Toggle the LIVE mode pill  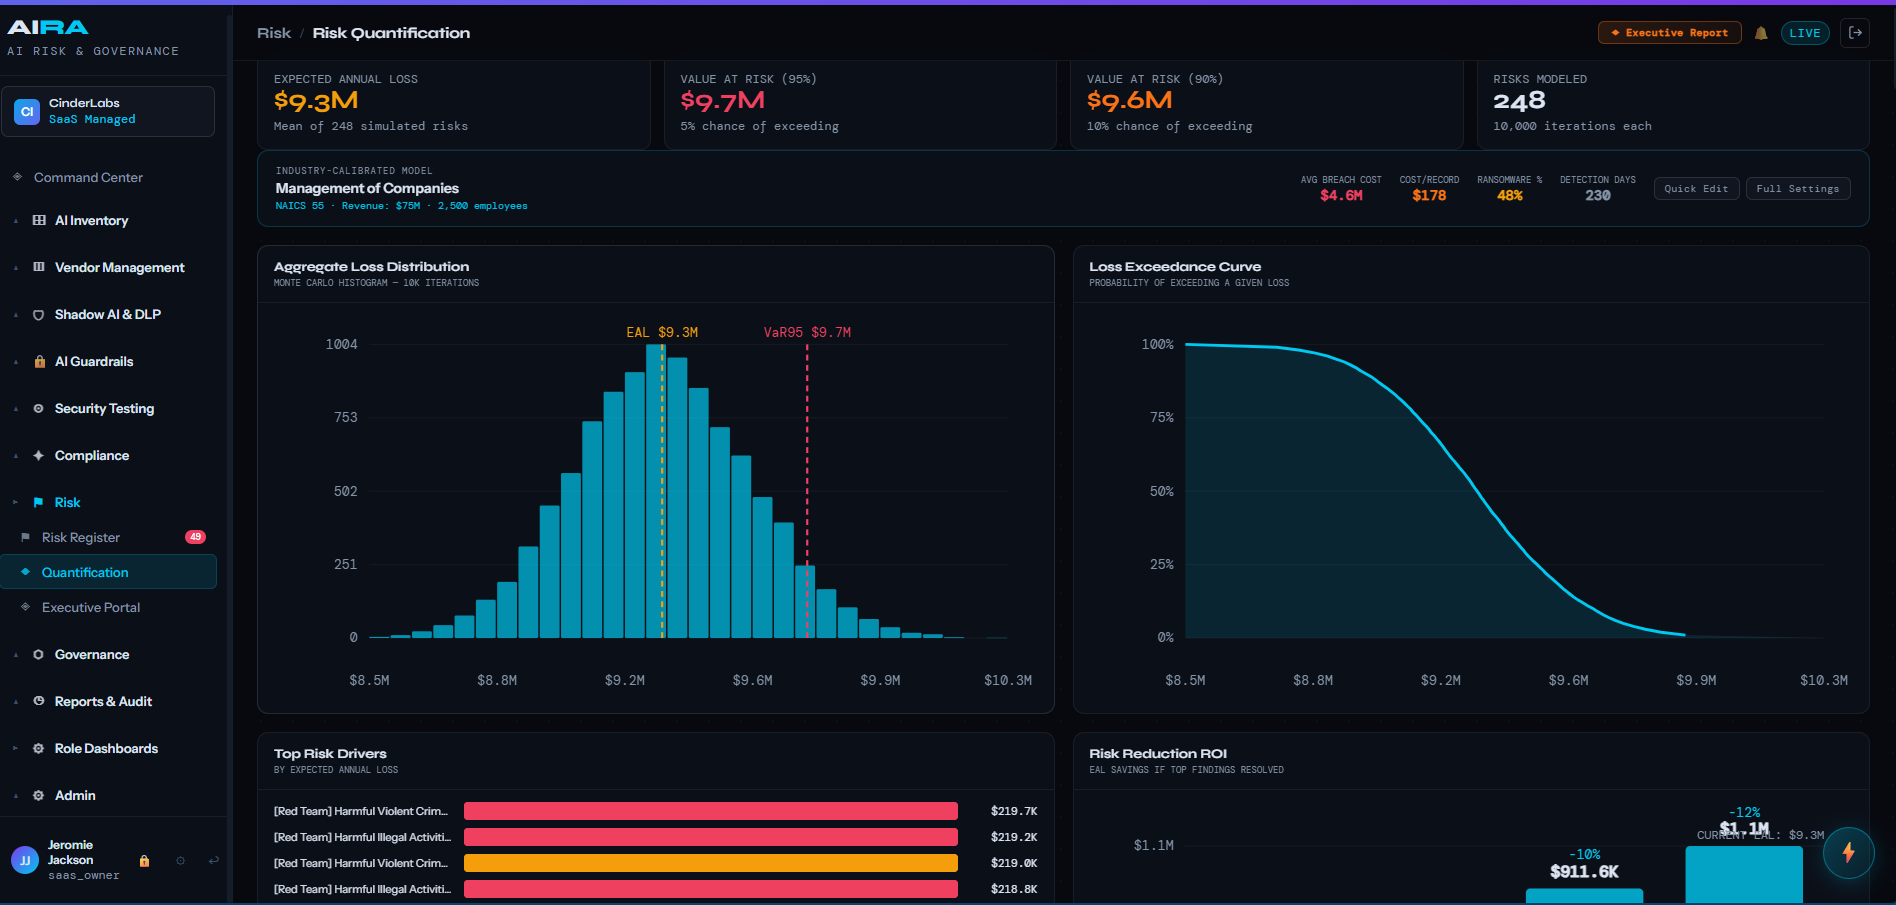pos(1805,33)
